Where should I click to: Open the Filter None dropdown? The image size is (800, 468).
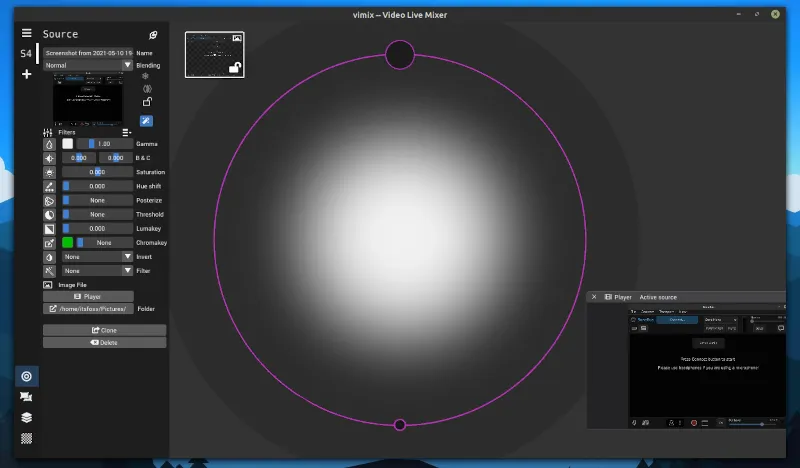click(97, 270)
